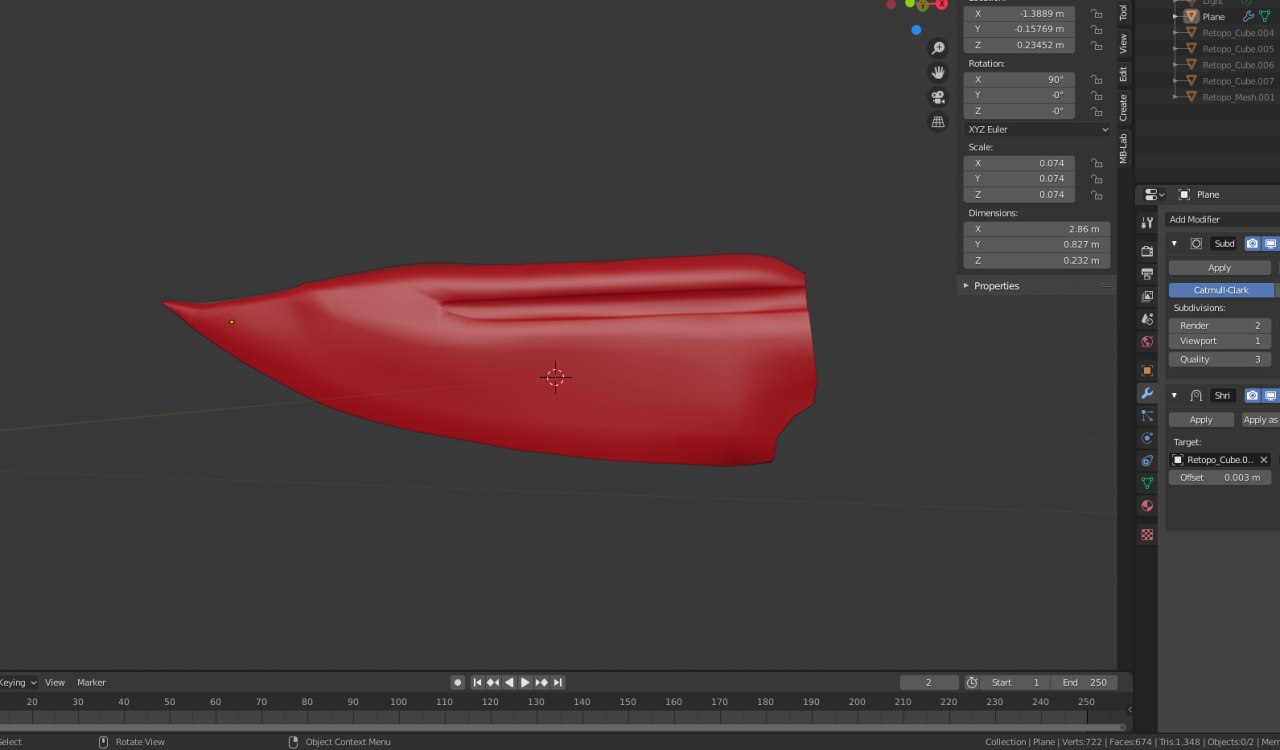Open the Modifiers wrench tab icon
This screenshot has width=1280, height=750.
click(1147, 393)
